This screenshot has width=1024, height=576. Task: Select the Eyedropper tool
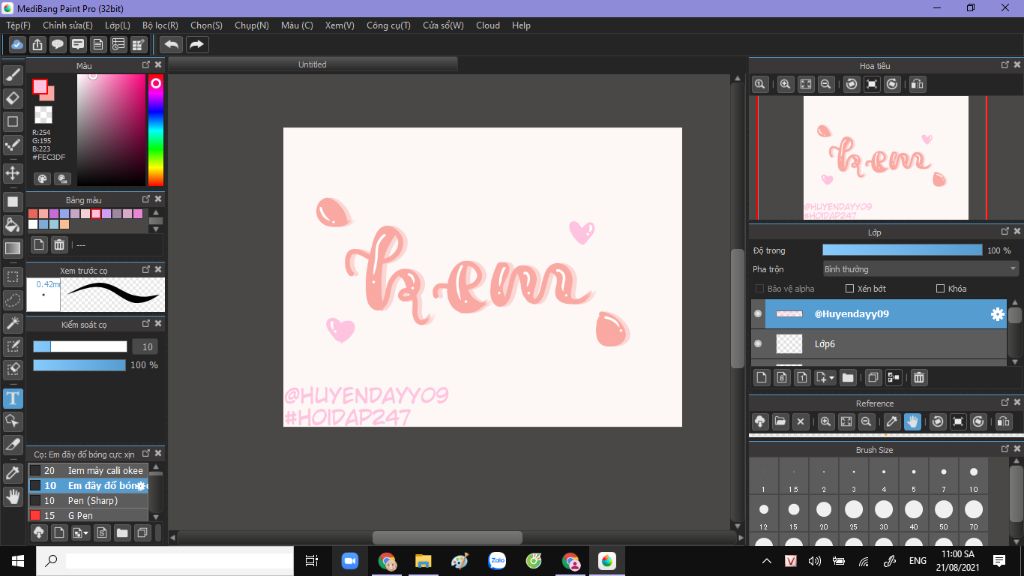[x=13, y=472]
